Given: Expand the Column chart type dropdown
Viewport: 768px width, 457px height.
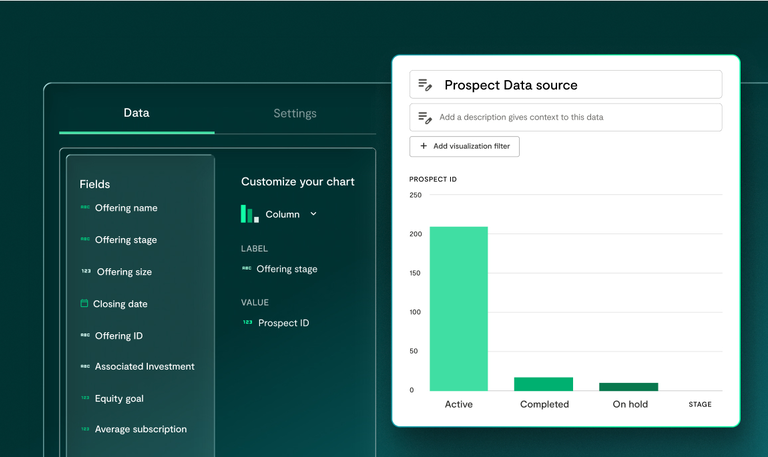Looking at the screenshot, I should (313, 214).
